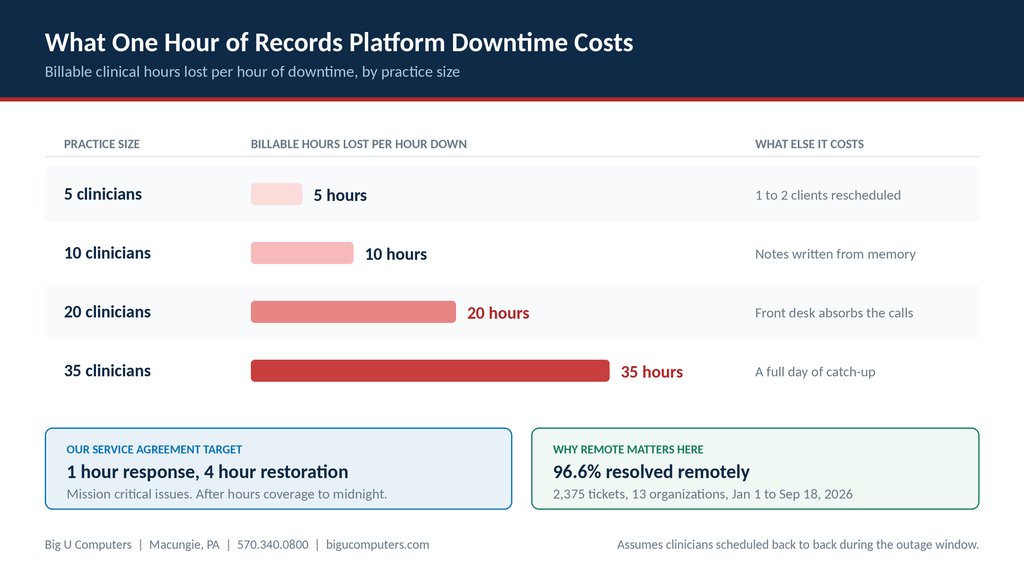The width and height of the screenshot is (1024, 576).
Task: Click the '10 hours' value label
Action: pyautogui.click(x=396, y=253)
